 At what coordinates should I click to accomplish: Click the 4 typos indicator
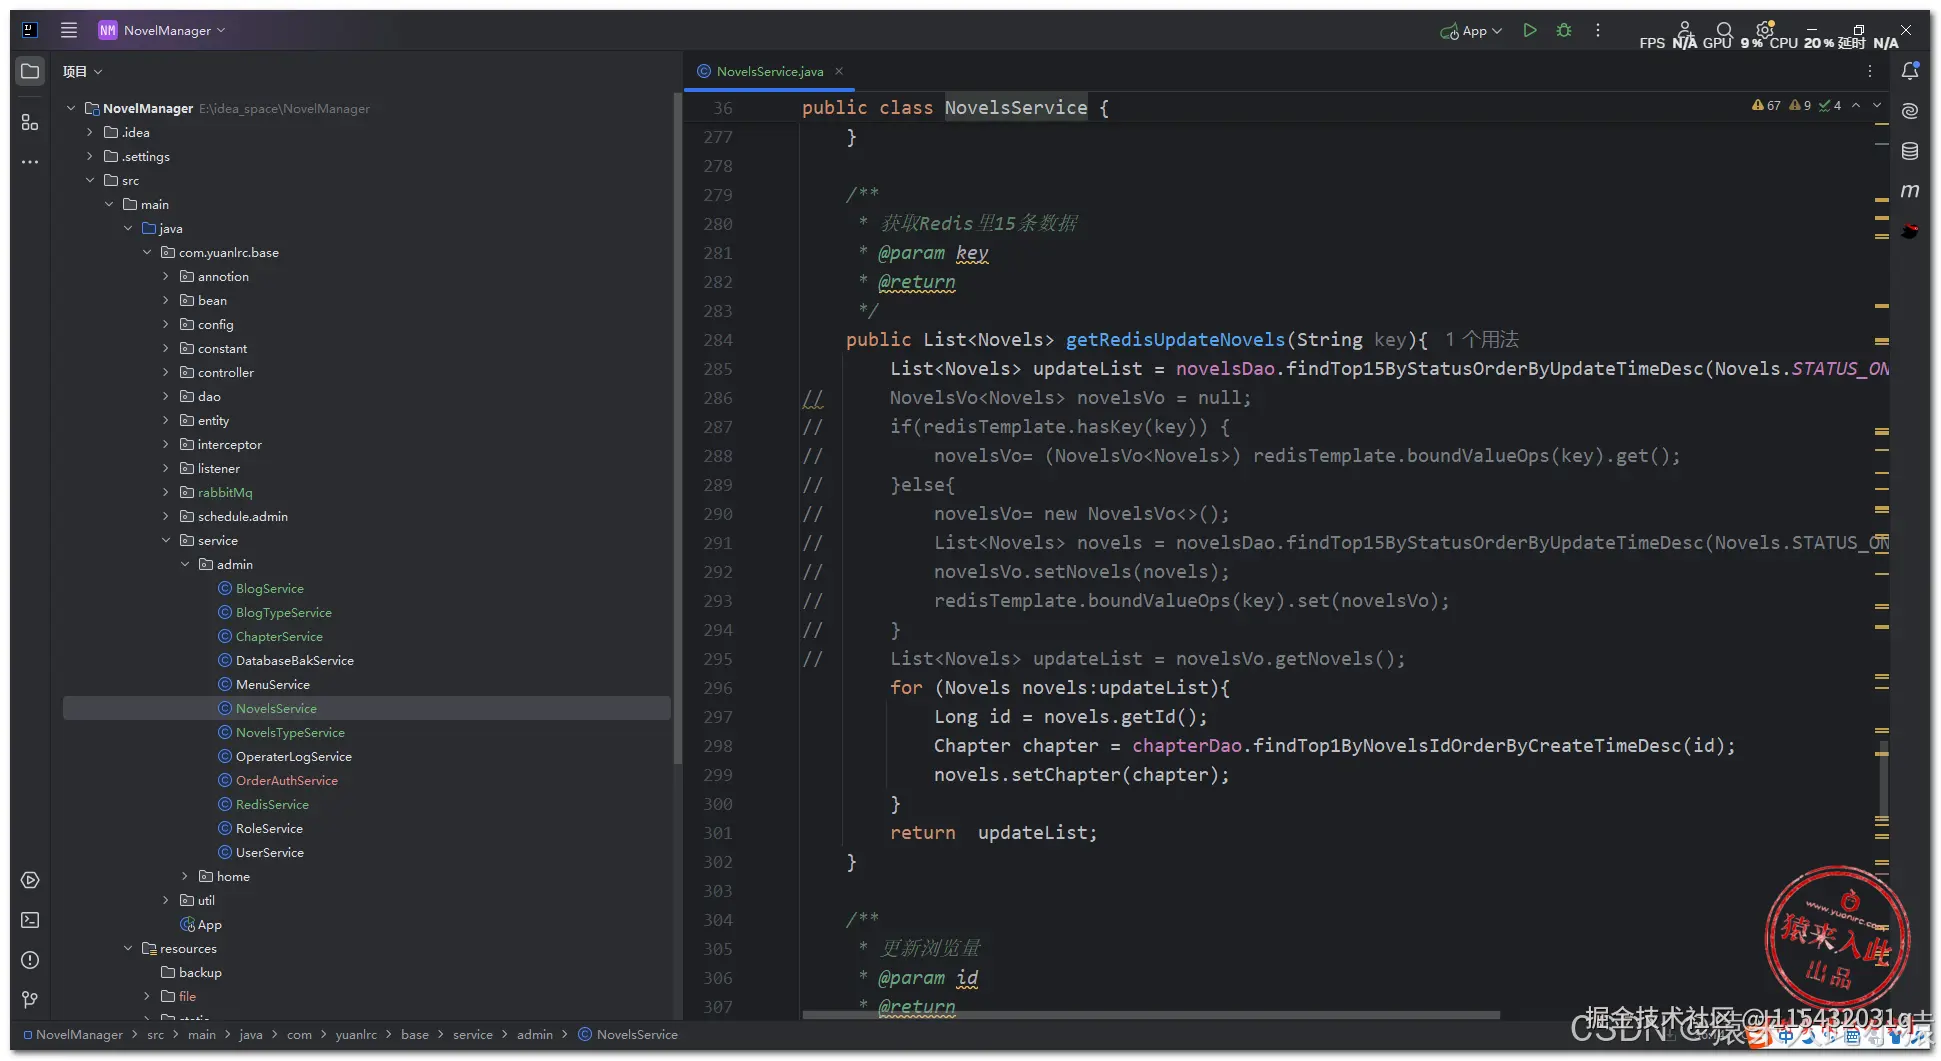click(x=1830, y=105)
